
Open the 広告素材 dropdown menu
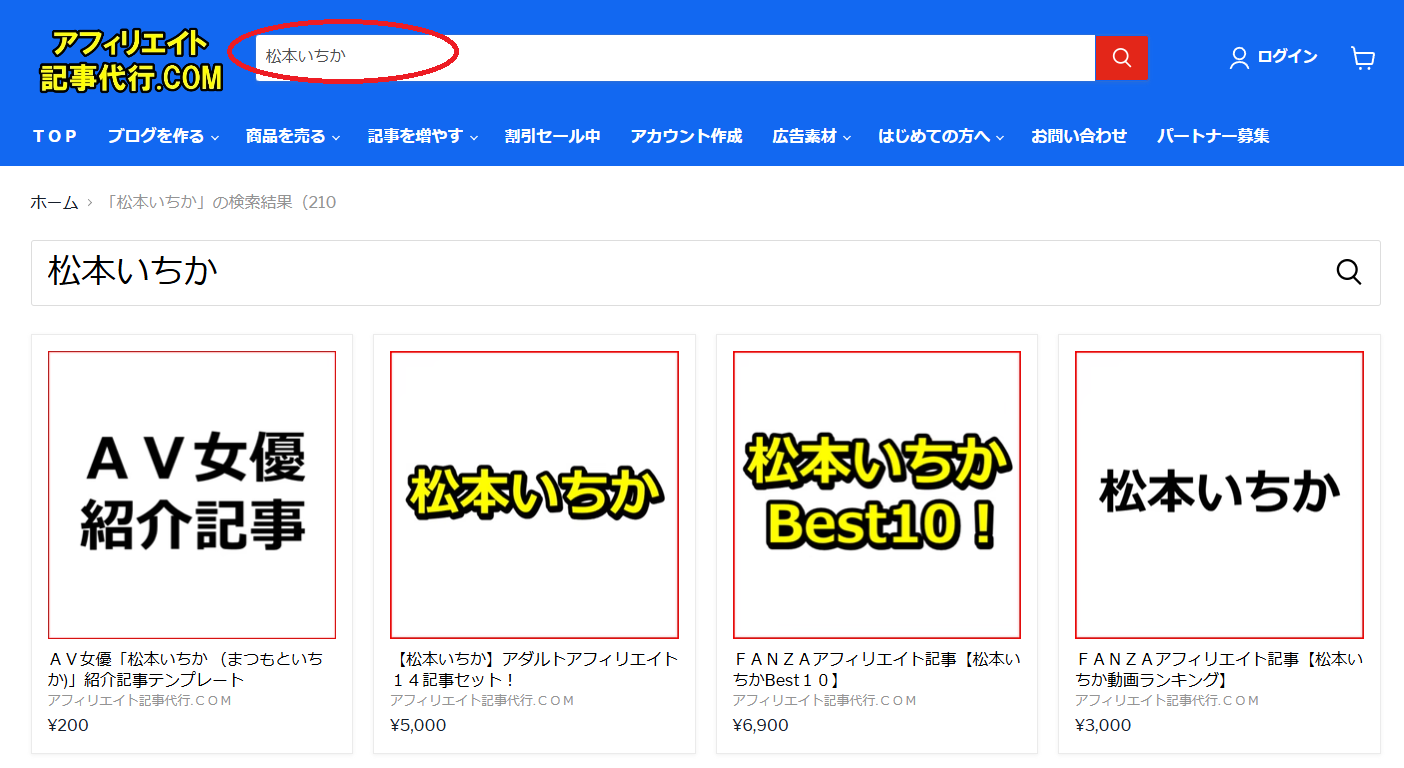(x=811, y=136)
